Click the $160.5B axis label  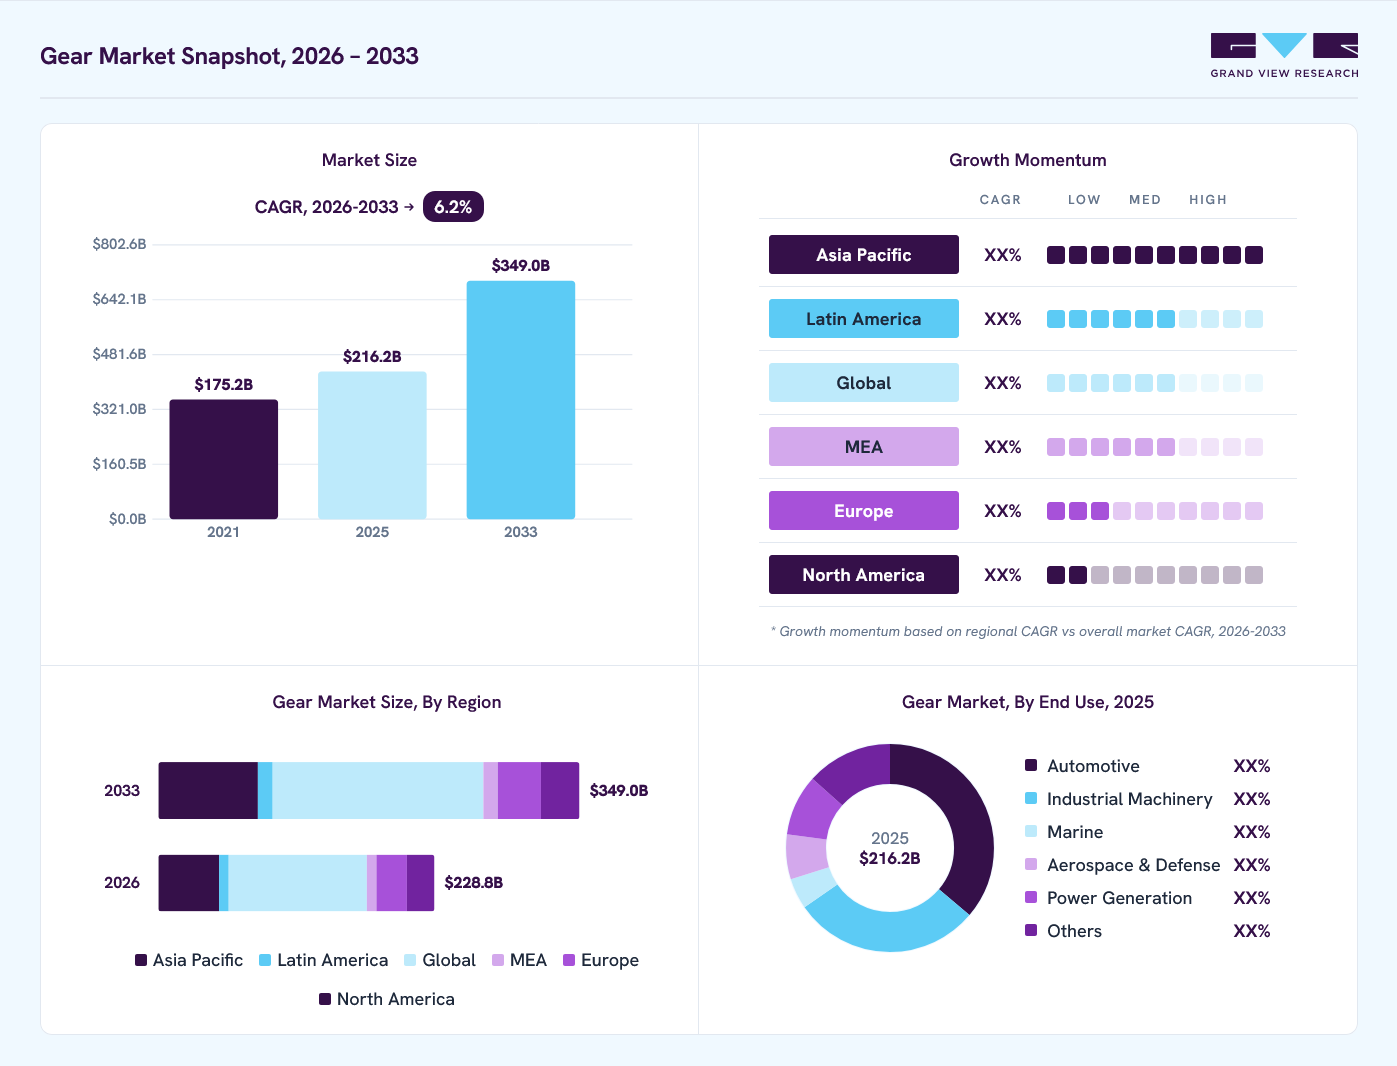(120, 464)
